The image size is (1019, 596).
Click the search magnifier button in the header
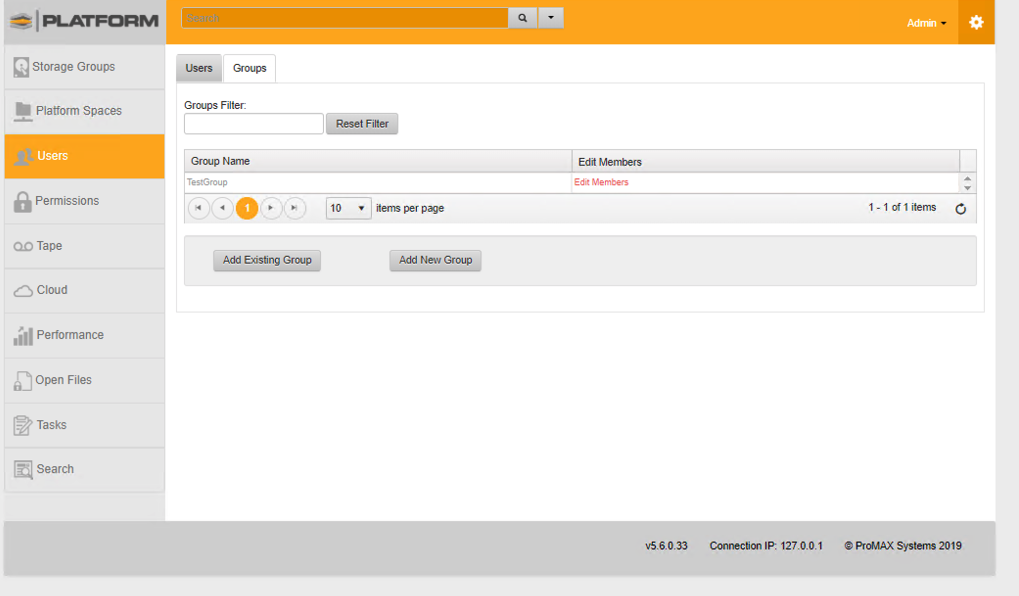522,18
